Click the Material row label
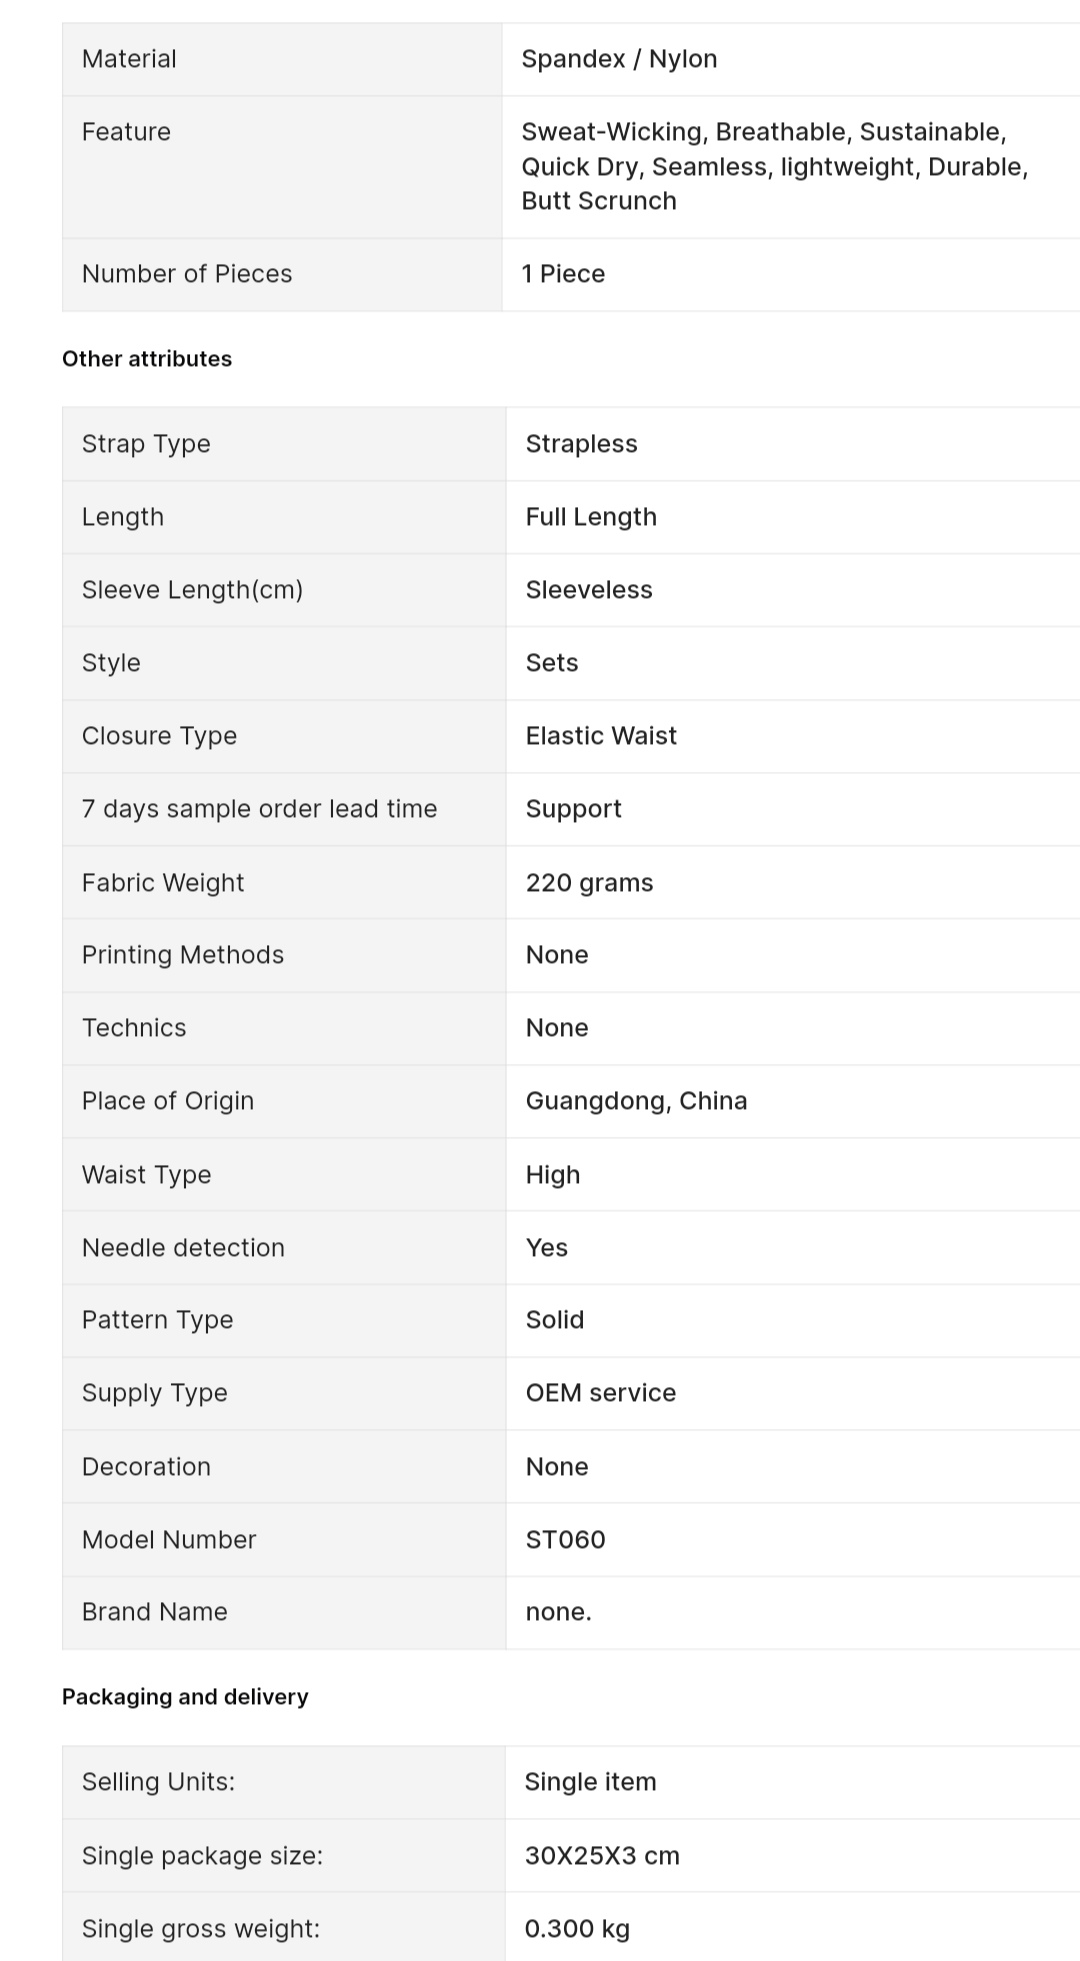Image resolution: width=1080 pixels, height=1961 pixels. click(x=129, y=59)
